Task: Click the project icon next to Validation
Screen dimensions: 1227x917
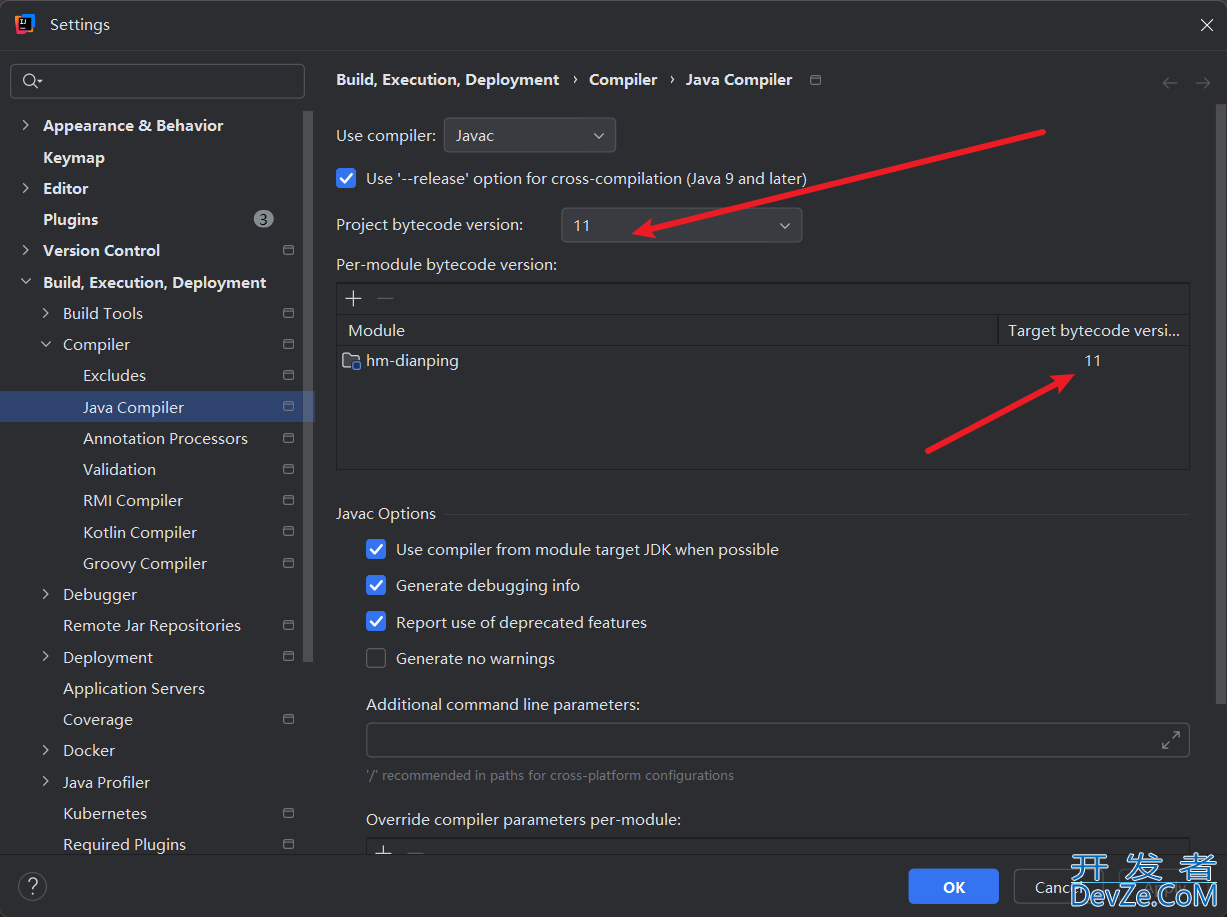Action: pyautogui.click(x=288, y=469)
